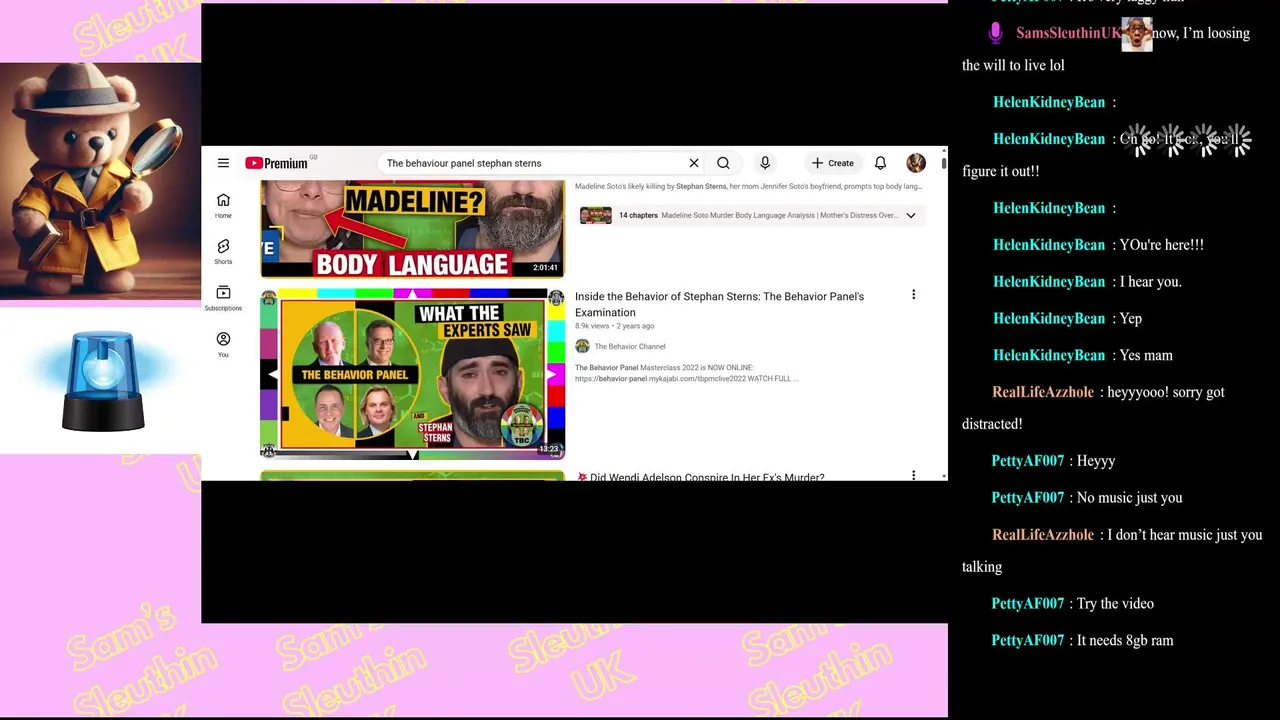Run search with the magnifier button

coord(723,163)
